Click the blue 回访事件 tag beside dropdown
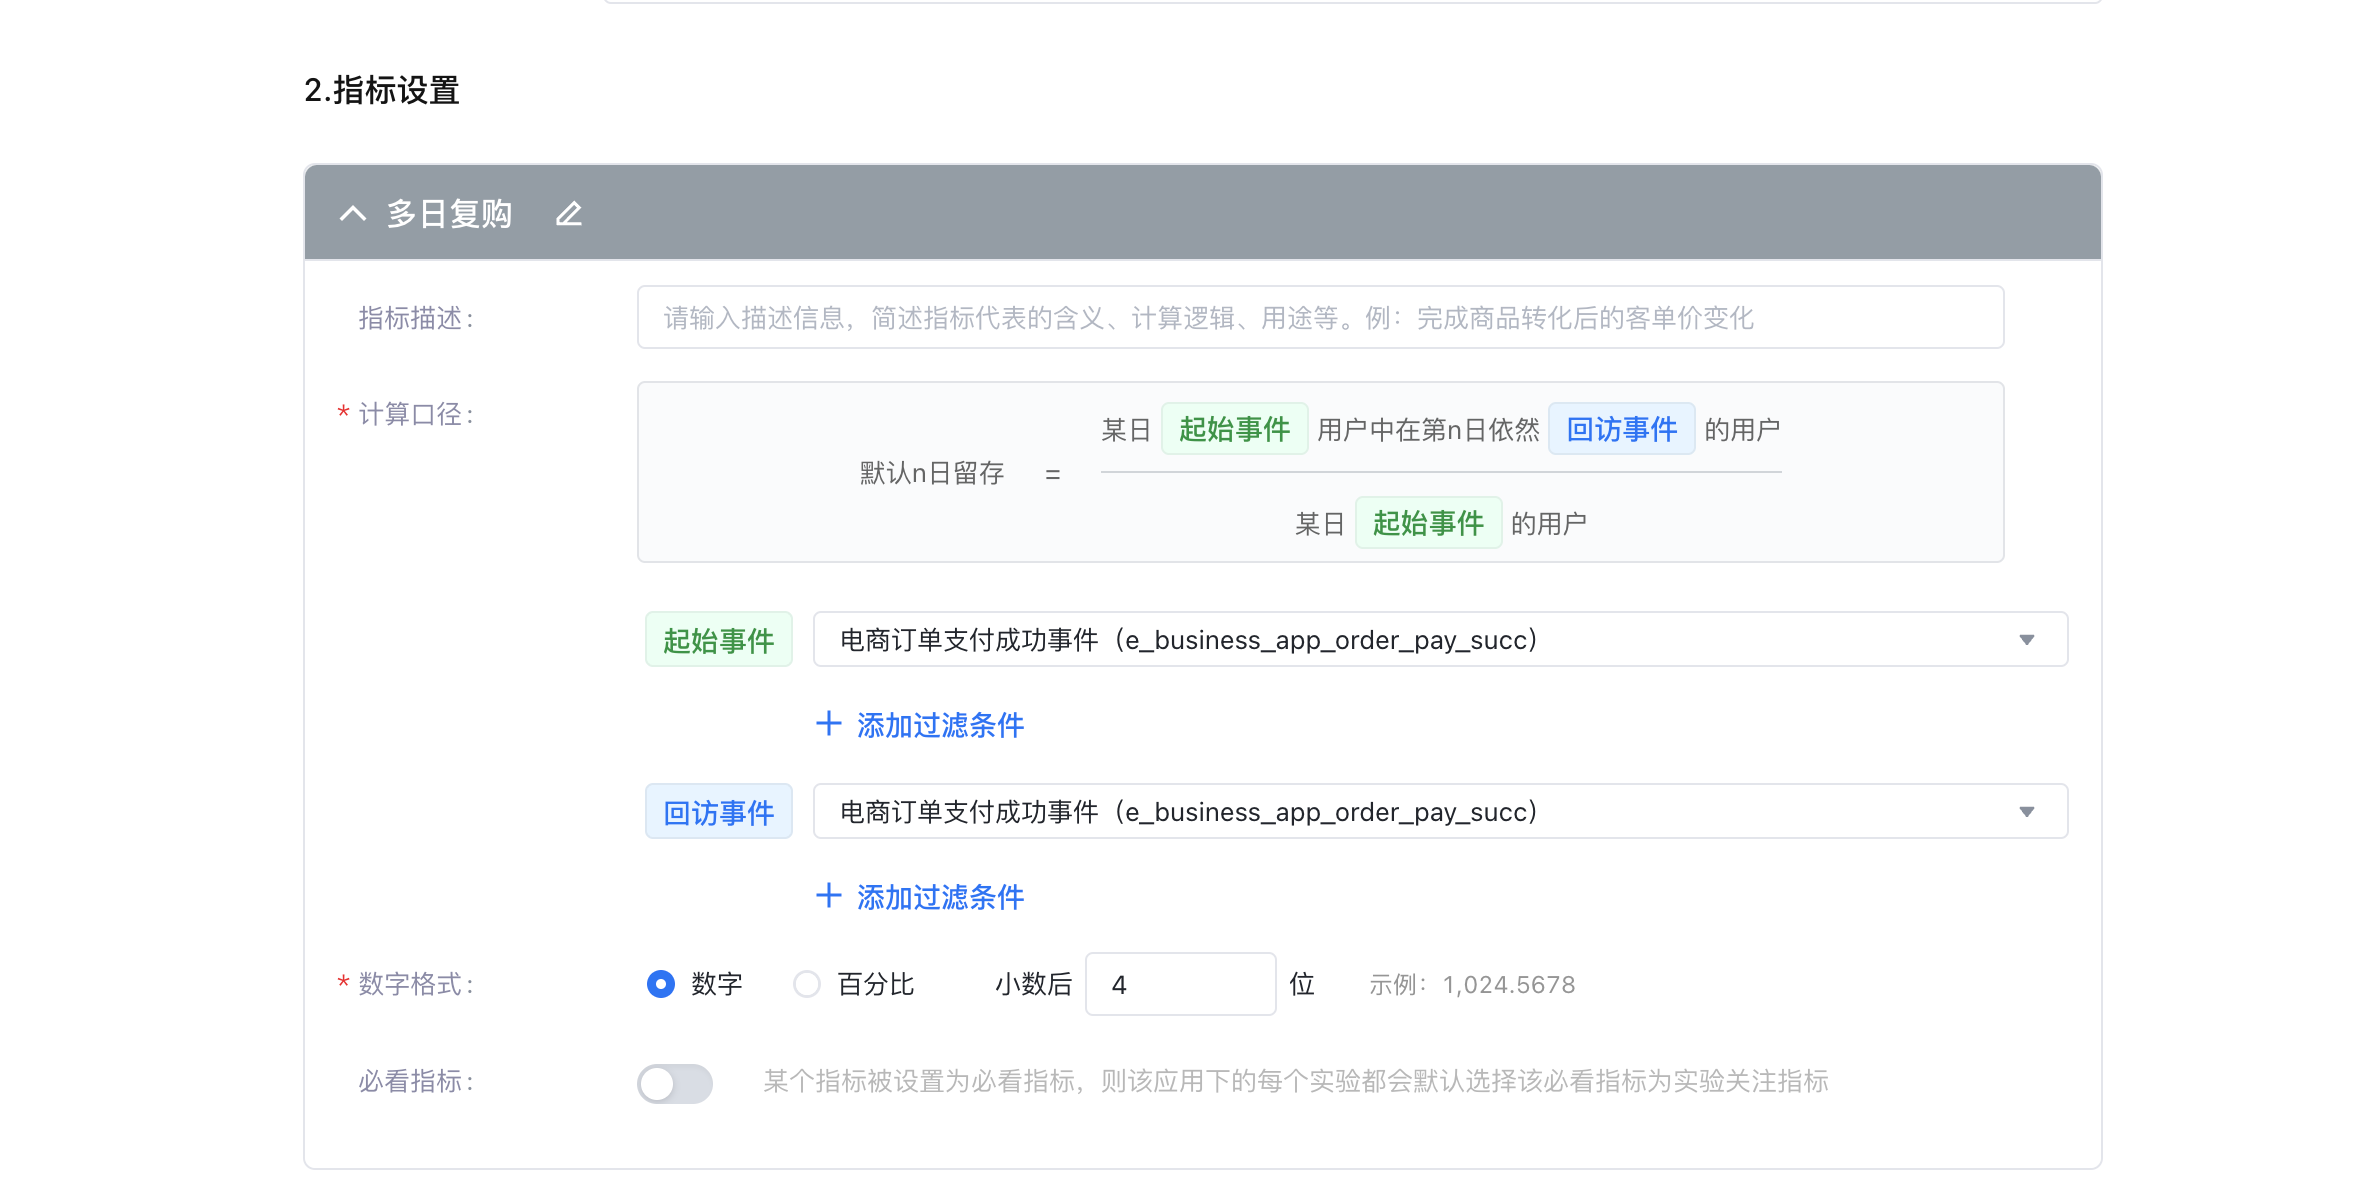This screenshot has width=2370, height=1190. 719,812
